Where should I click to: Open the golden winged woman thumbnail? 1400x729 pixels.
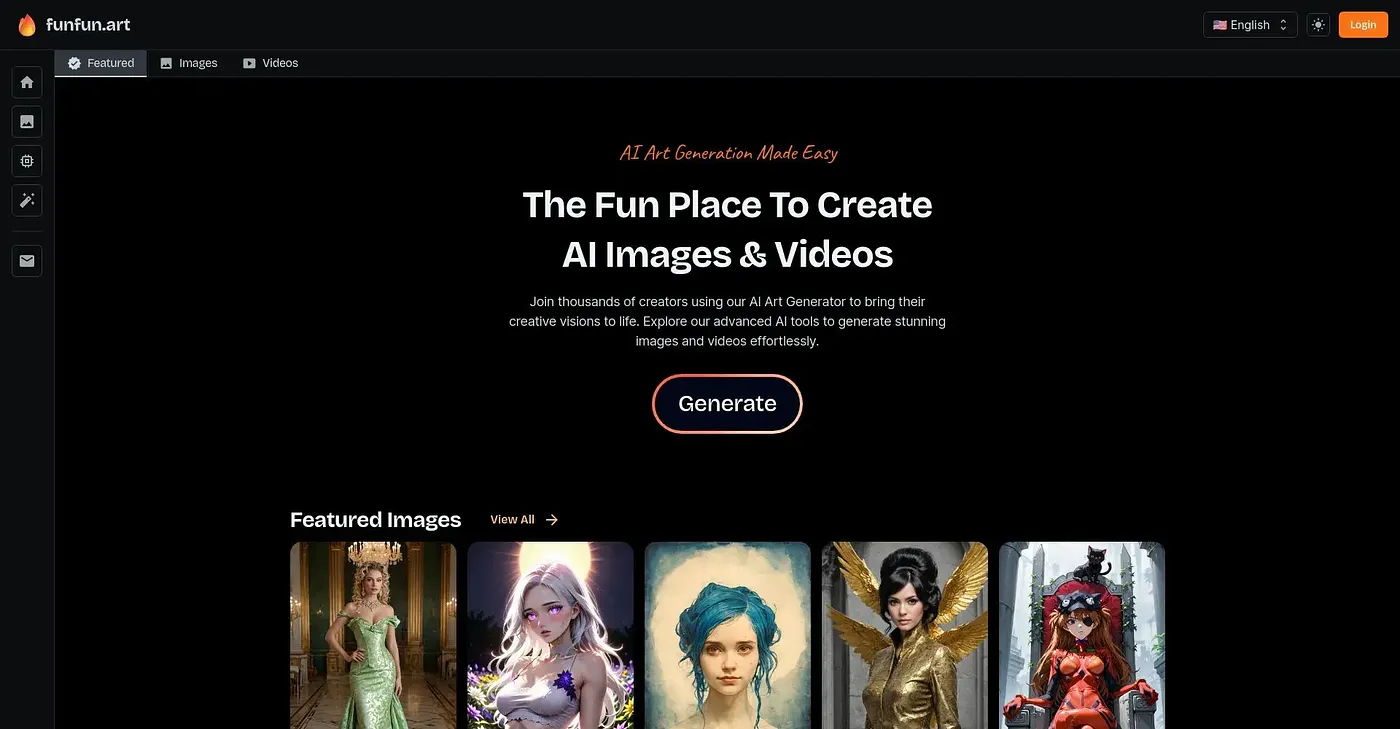tap(905, 635)
